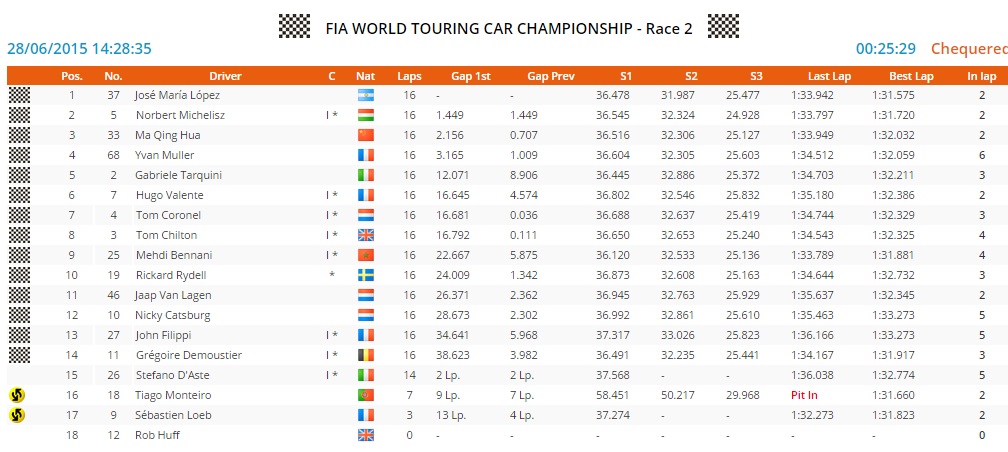Screen dimensions: 1008x452
Task: Click the Belgium flag for Grégoire Demoustier
Action: click(x=365, y=355)
